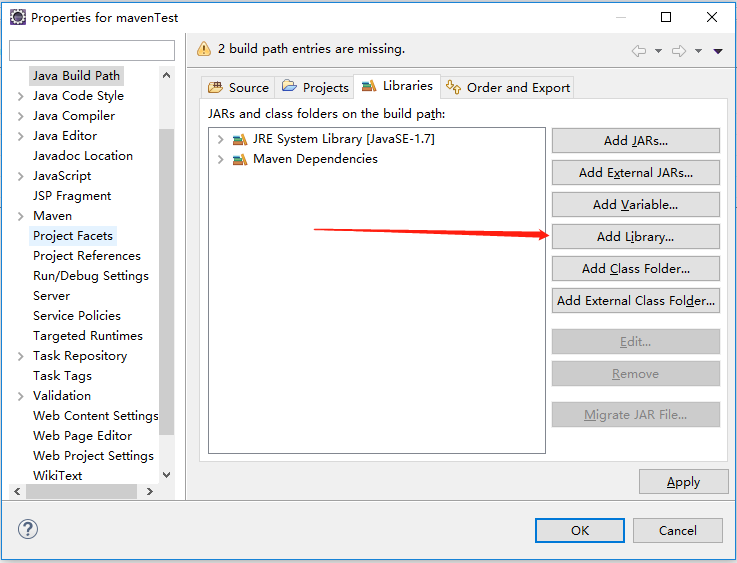Select the Maven sidebar label
Screen dimensions: 737x563
click(x=52, y=216)
